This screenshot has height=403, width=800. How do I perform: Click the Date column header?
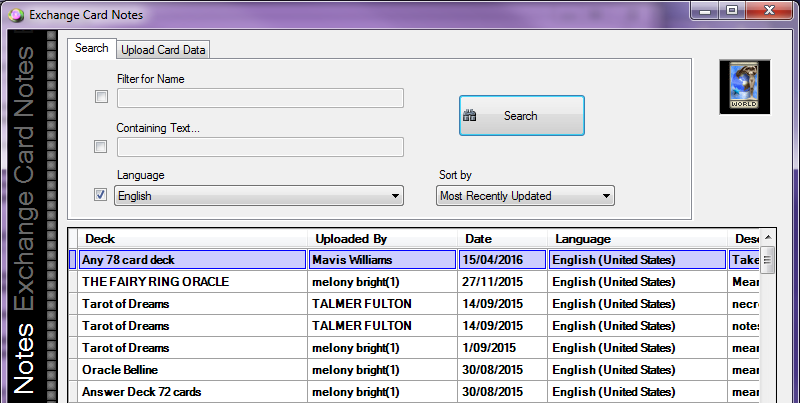point(502,239)
